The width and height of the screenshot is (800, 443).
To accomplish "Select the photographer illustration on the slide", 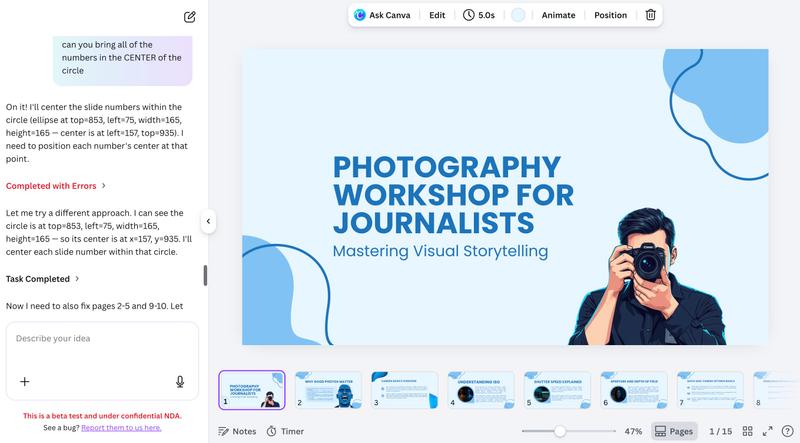I will 647,276.
